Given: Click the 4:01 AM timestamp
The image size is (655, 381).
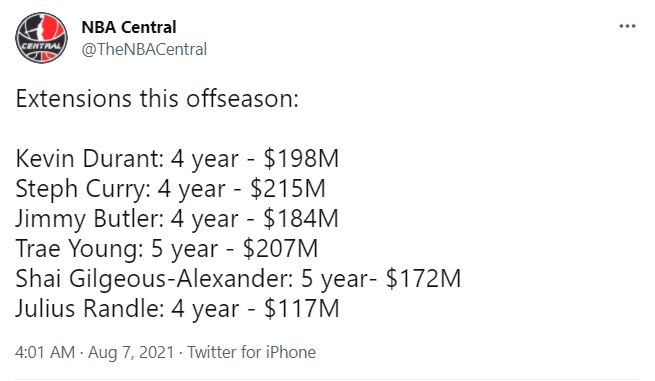Looking at the screenshot, I should (45, 352).
